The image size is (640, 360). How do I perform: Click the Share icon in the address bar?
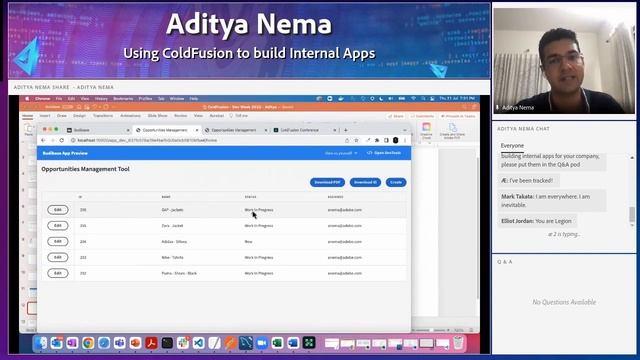tap(347, 140)
